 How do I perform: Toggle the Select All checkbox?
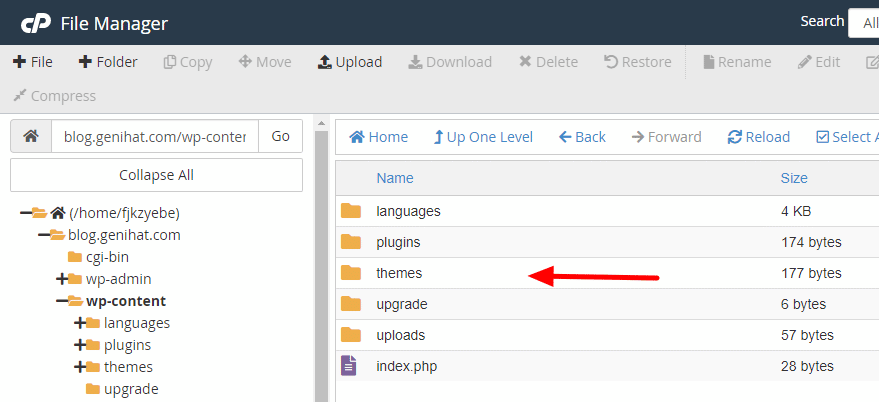click(x=823, y=137)
